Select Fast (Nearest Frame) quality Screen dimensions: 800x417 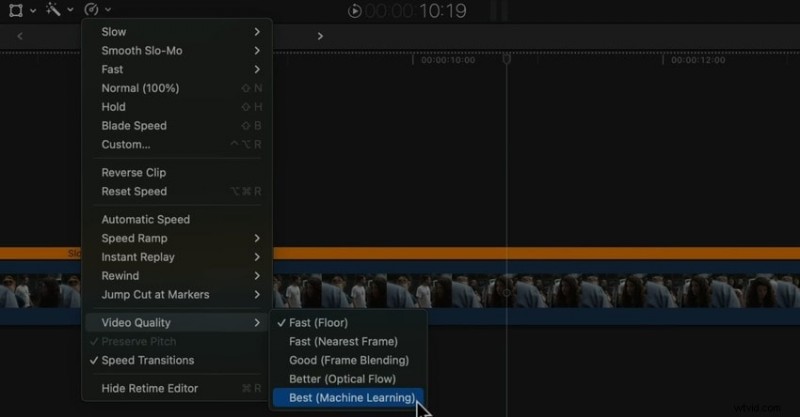pos(348,341)
